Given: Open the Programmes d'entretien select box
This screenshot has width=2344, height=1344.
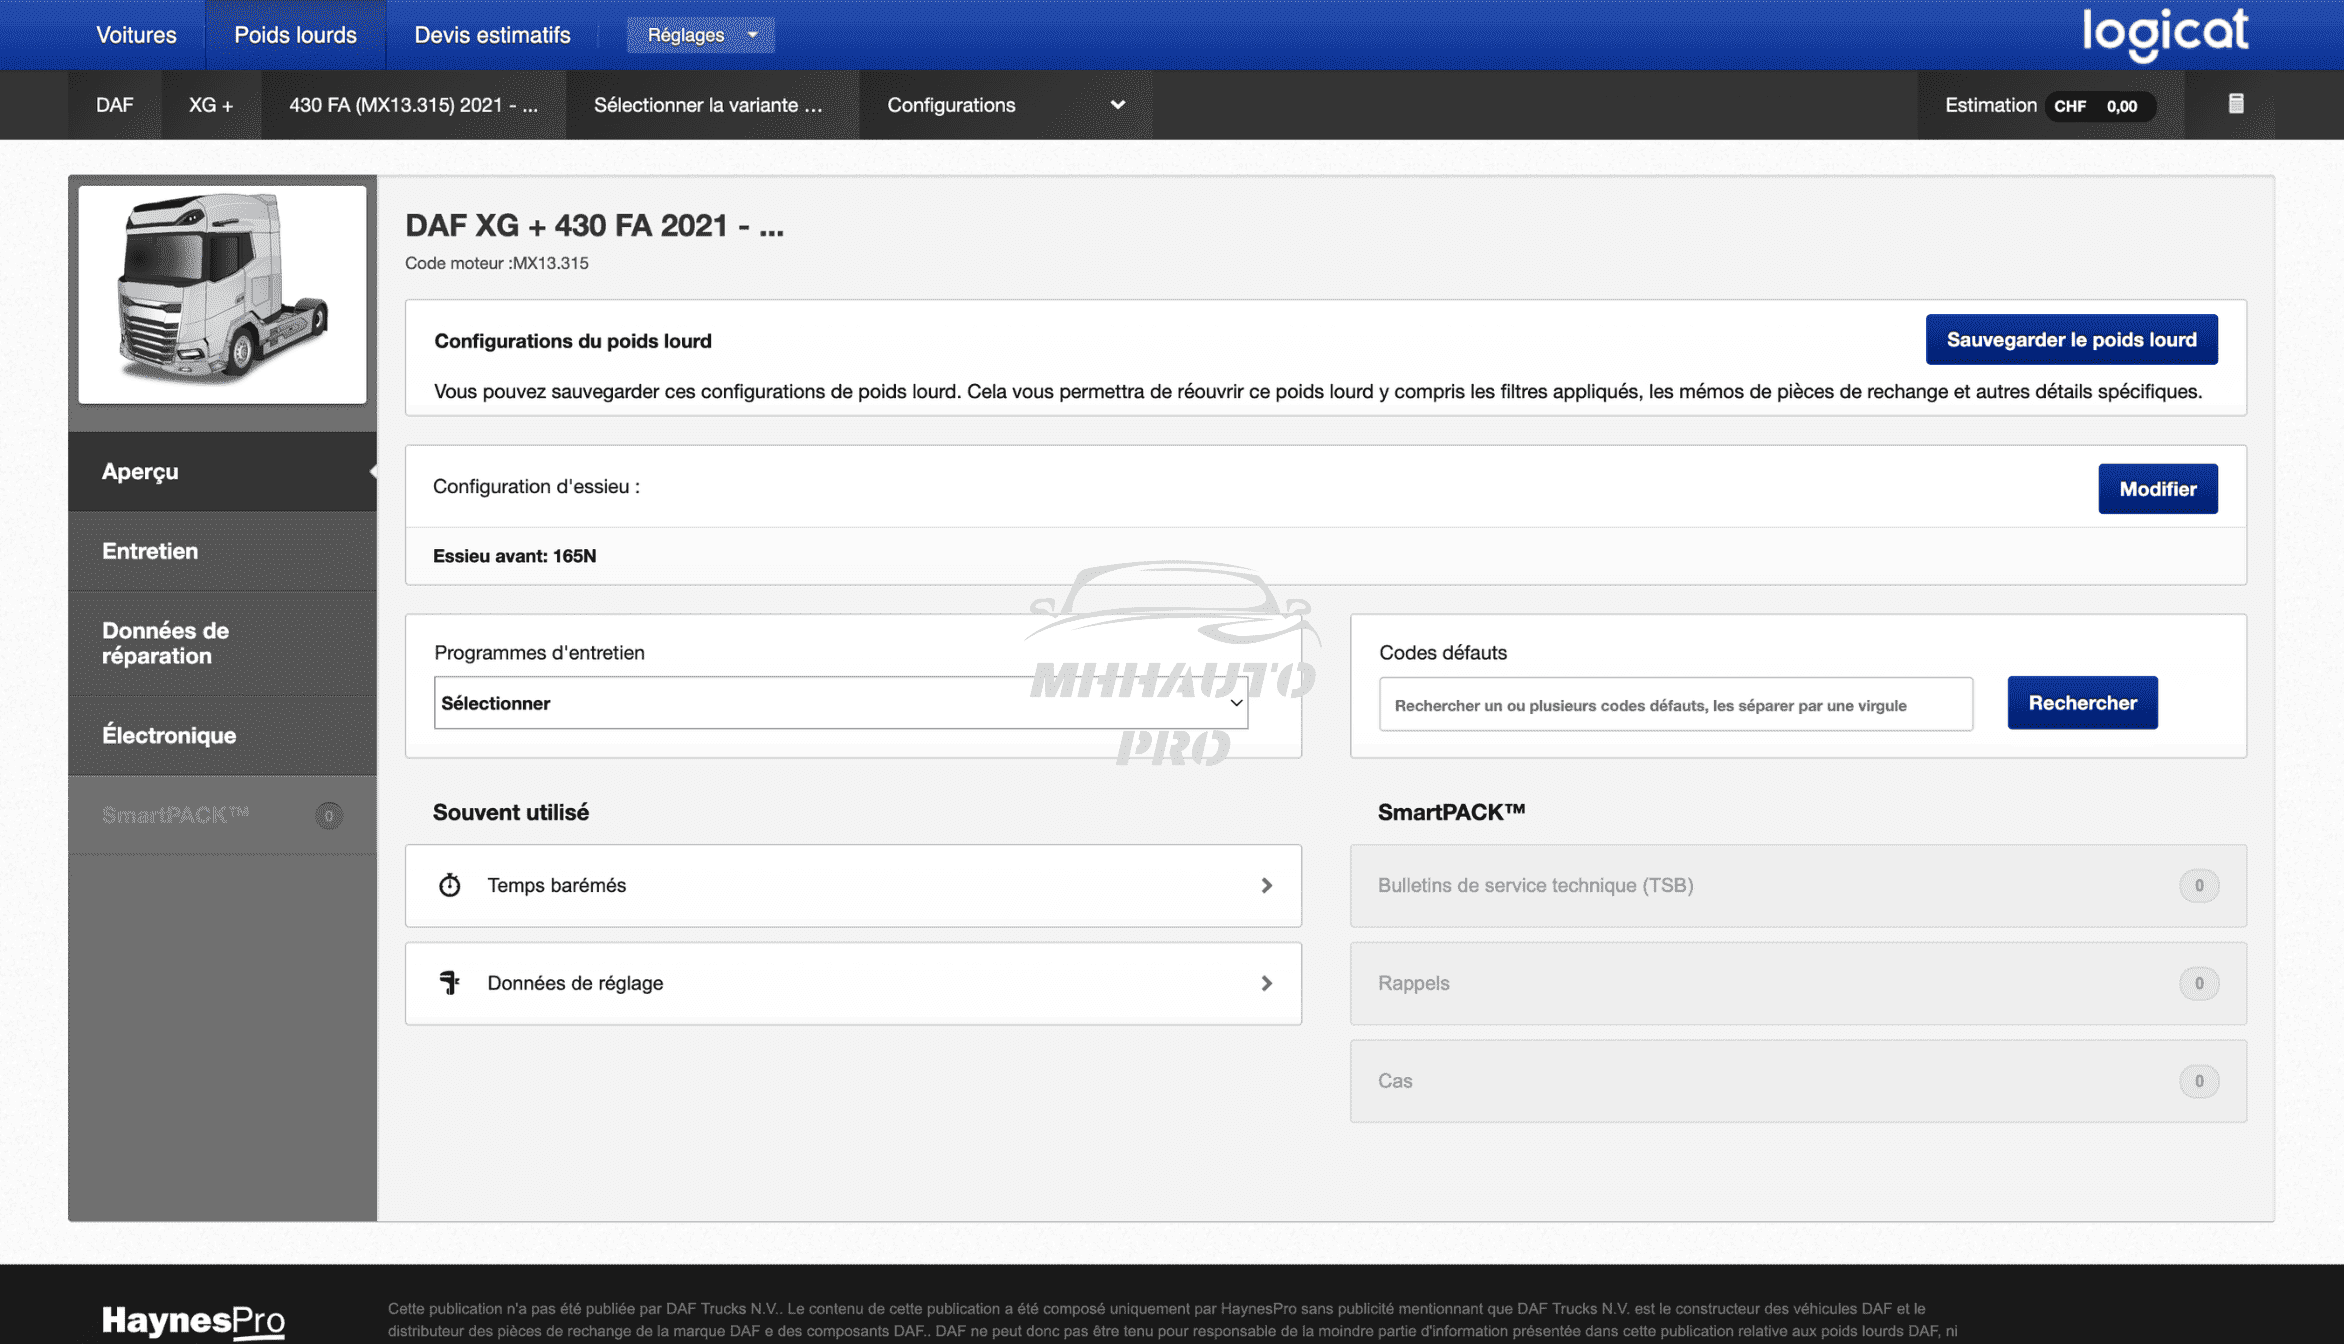Looking at the screenshot, I should pos(840,703).
